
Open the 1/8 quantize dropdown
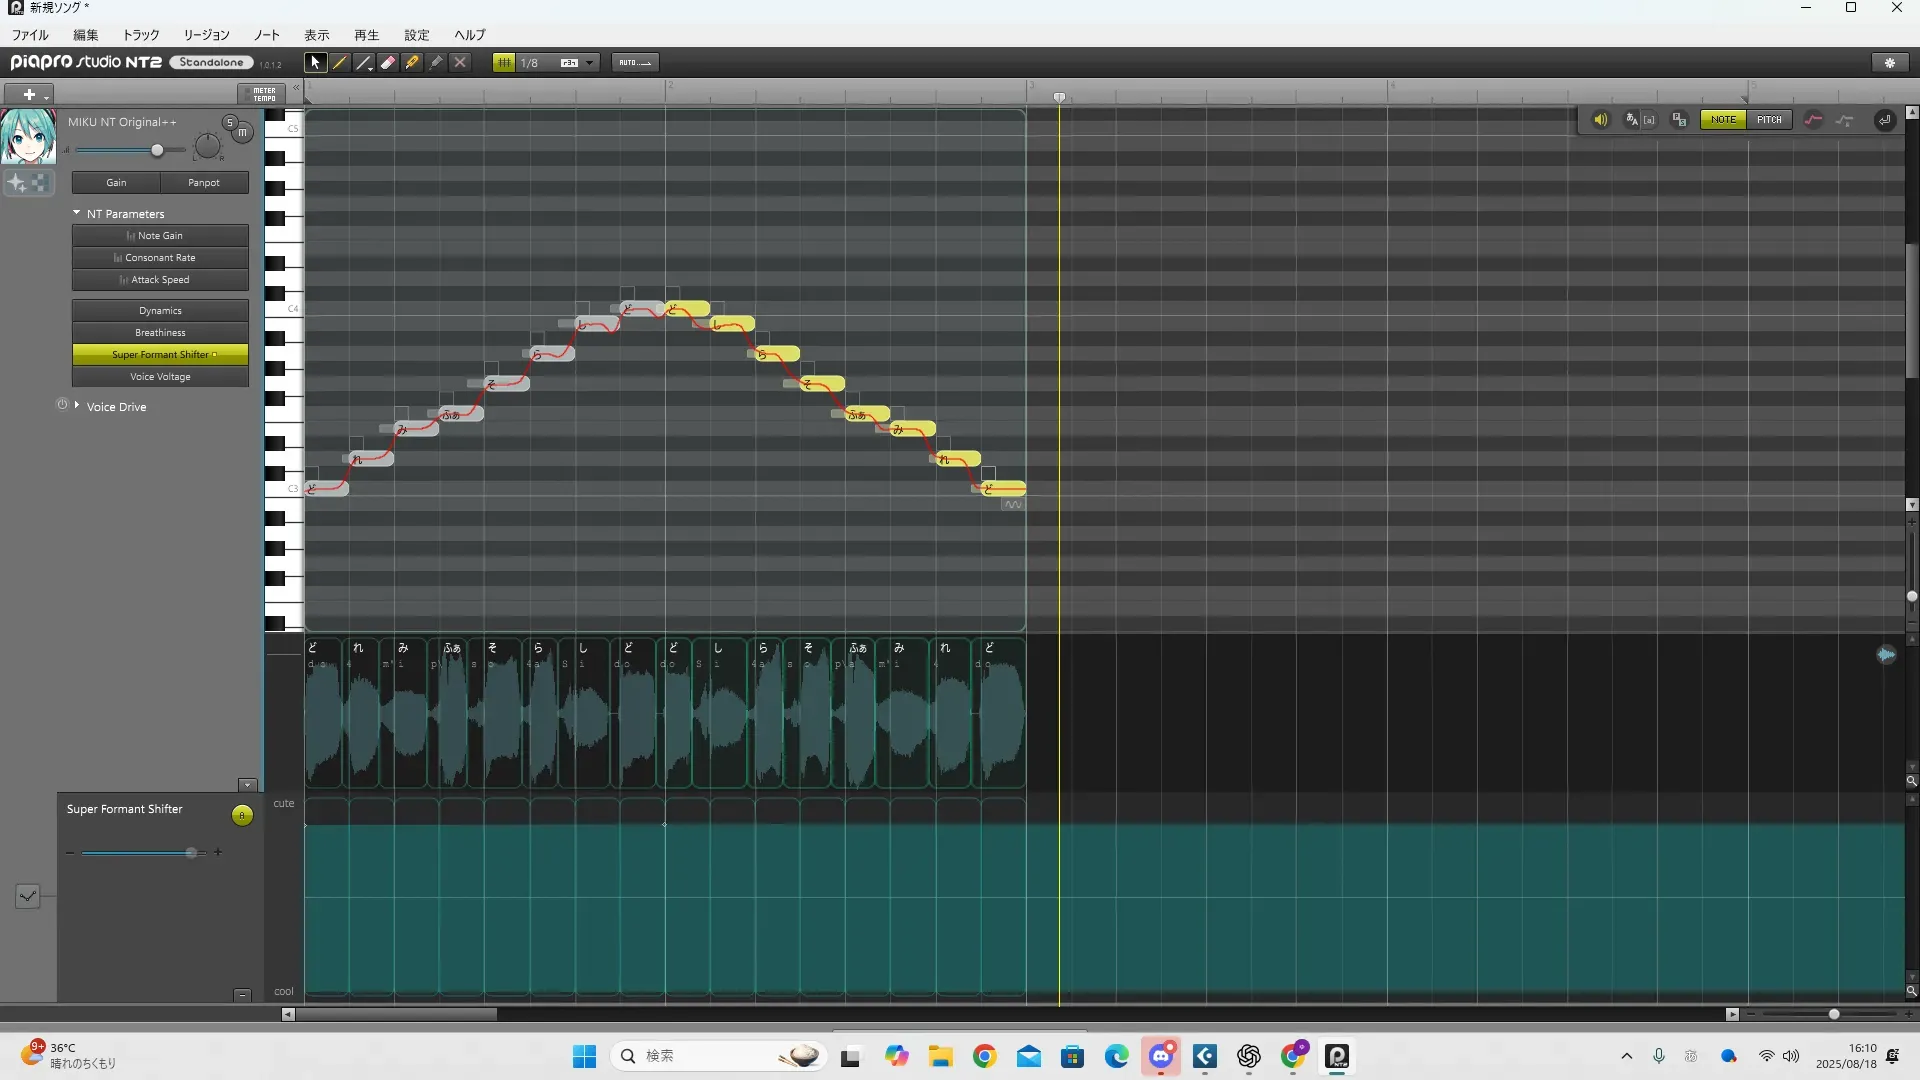590,62
